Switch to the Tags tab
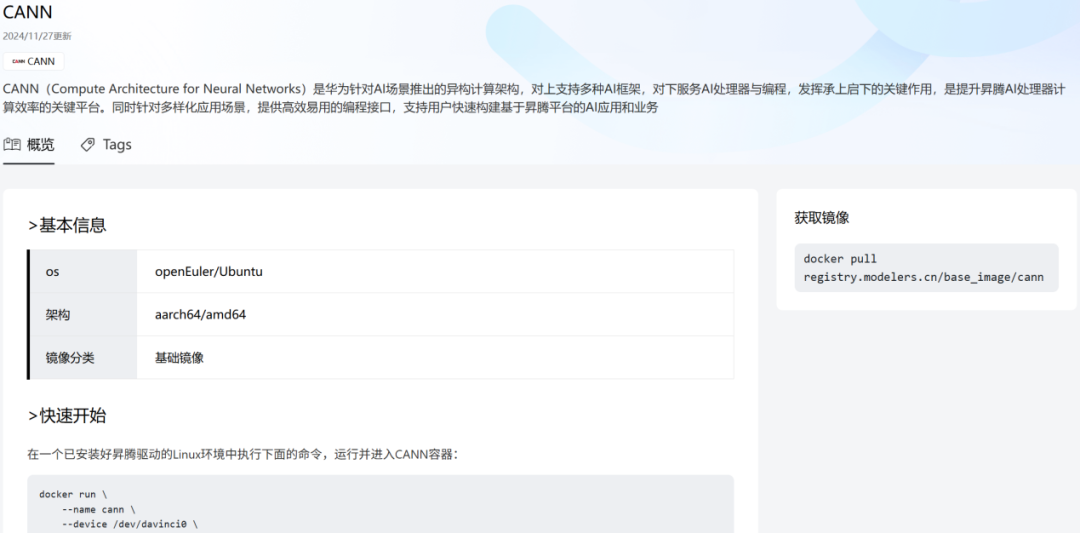The width and height of the screenshot is (1080, 533). coord(106,145)
